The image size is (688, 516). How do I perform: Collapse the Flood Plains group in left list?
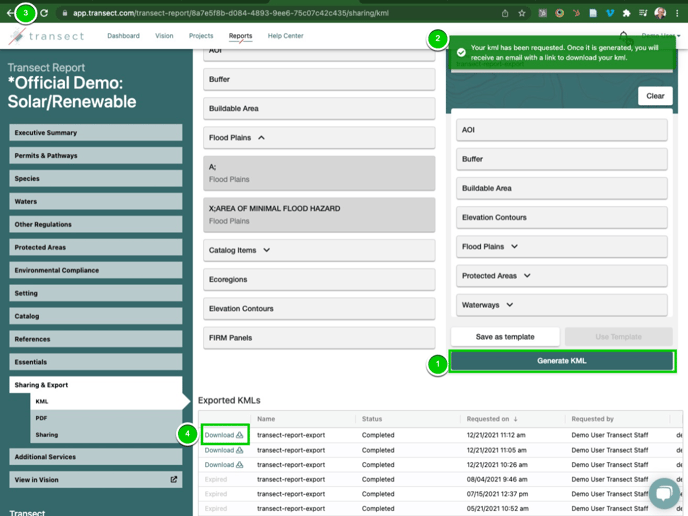coord(262,138)
